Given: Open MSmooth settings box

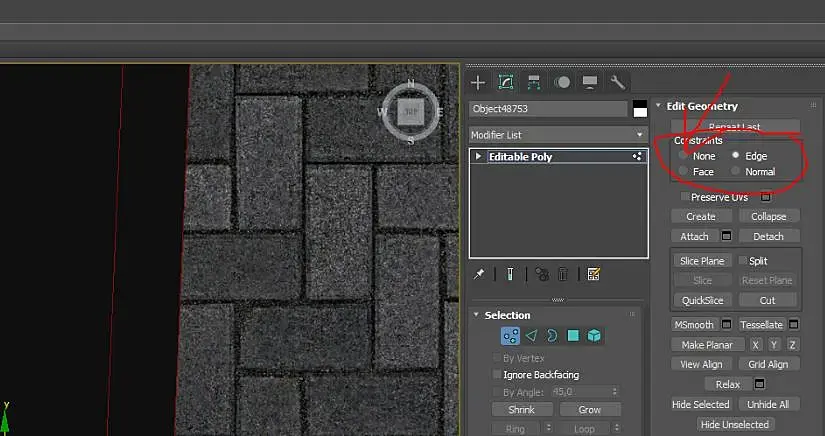Looking at the screenshot, I should click(727, 325).
